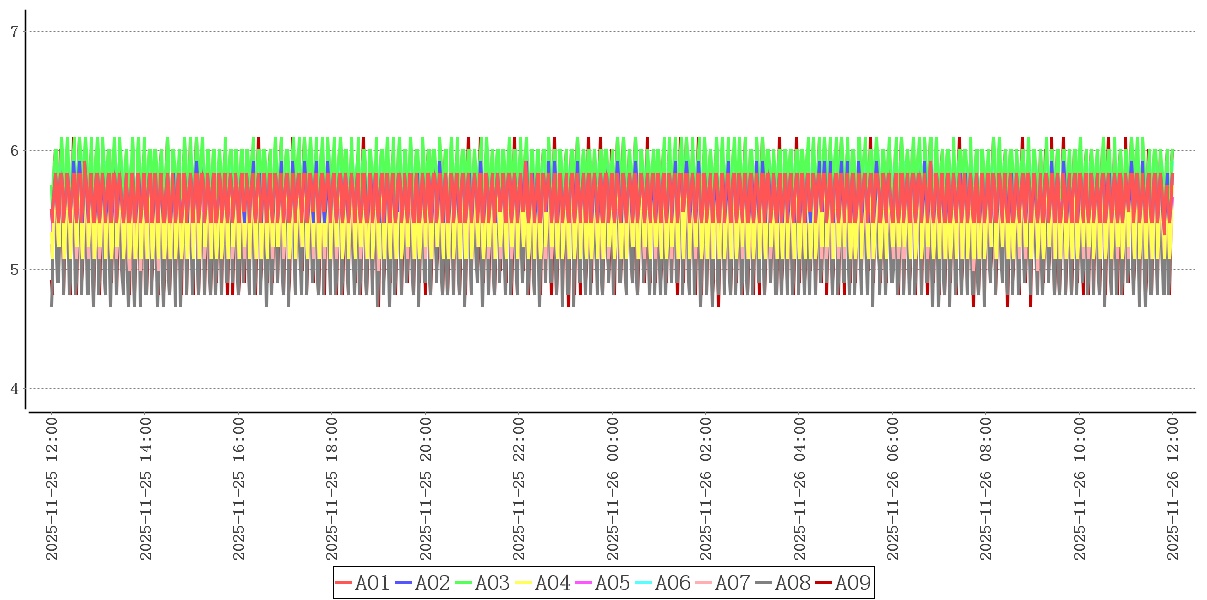This screenshot has width=1207, height=600.
Task: Select the cyan A06 legend swatch
Action: click(645, 583)
